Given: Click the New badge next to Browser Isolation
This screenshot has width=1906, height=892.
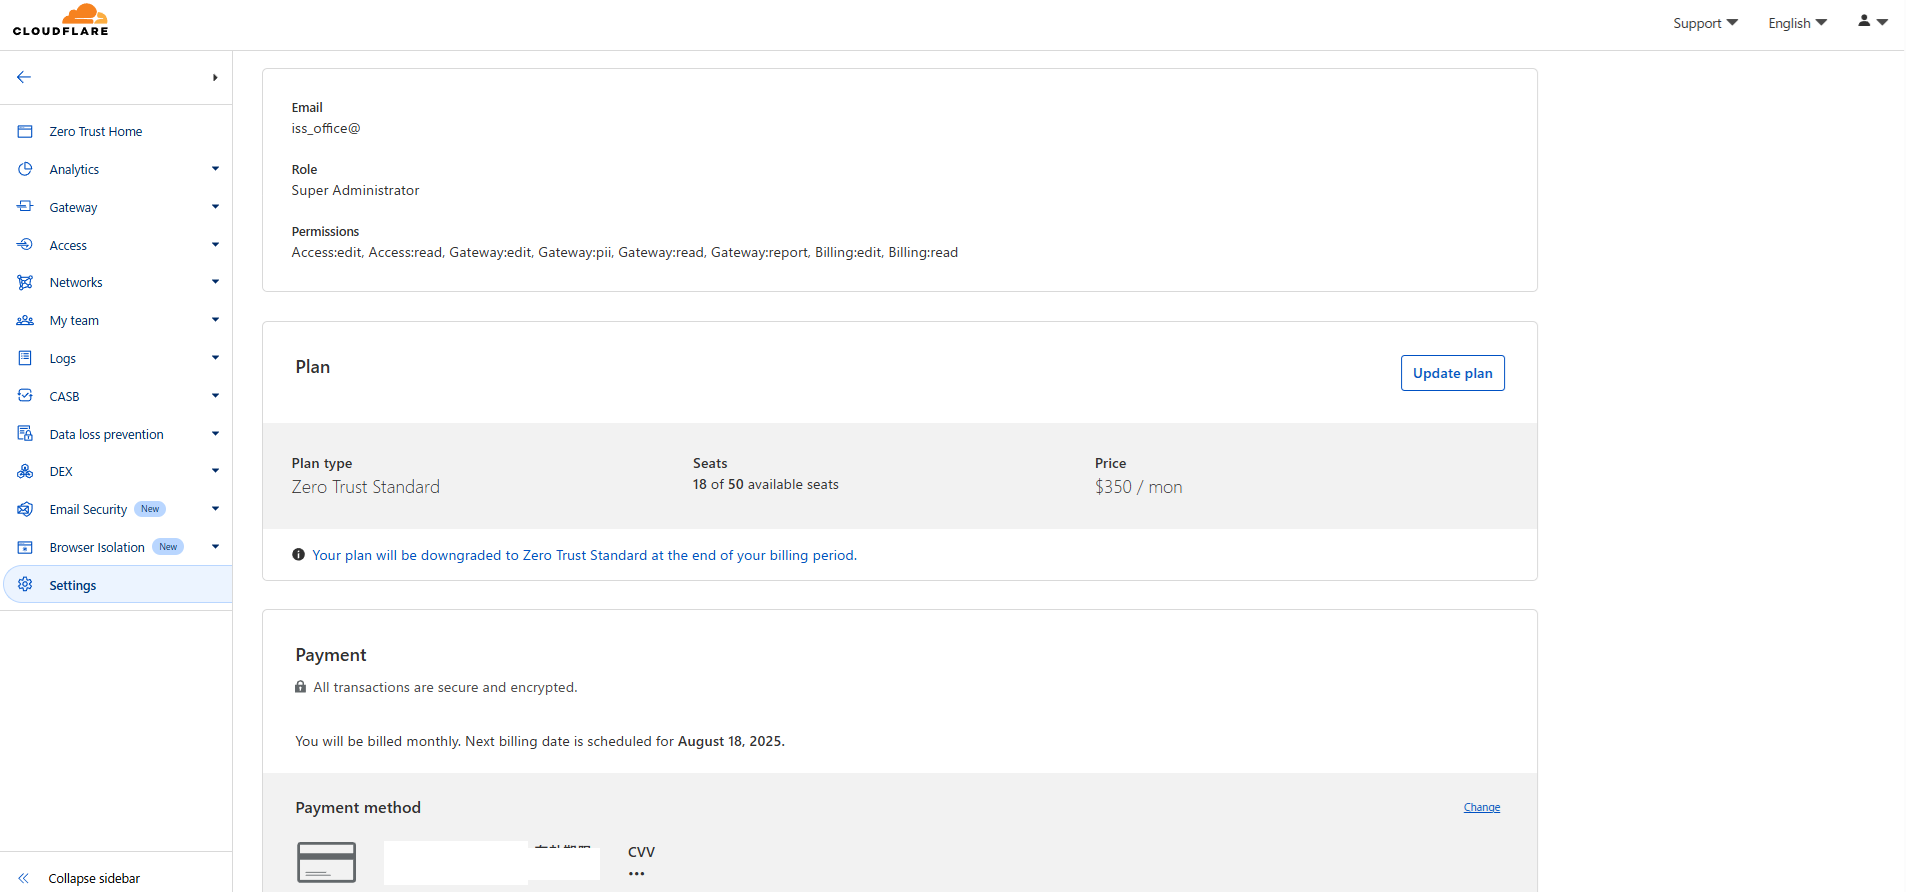Looking at the screenshot, I should pos(168,547).
